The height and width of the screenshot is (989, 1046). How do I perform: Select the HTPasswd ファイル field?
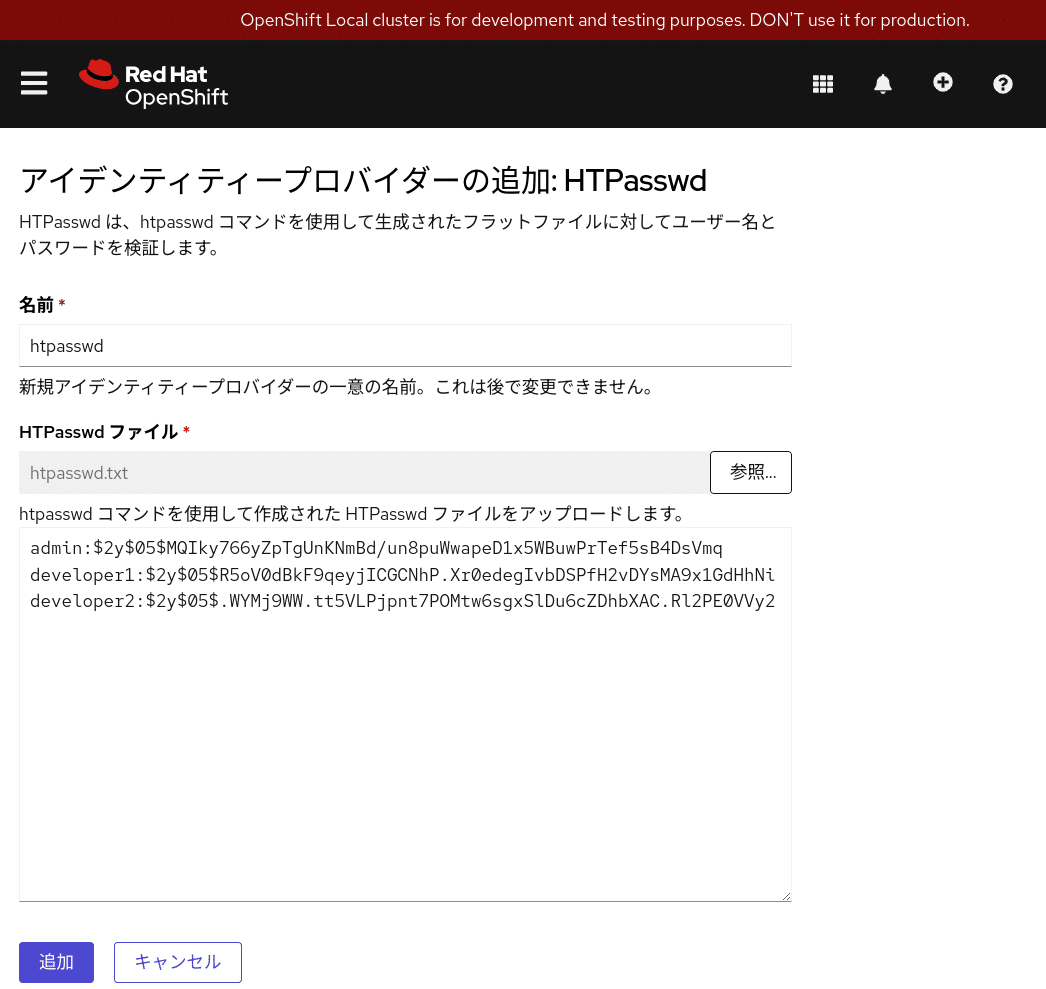pyautogui.click(x=363, y=472)
